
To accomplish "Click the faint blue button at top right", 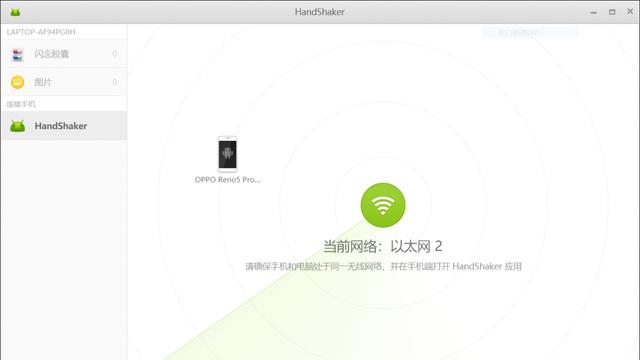I will click(530, 33).
